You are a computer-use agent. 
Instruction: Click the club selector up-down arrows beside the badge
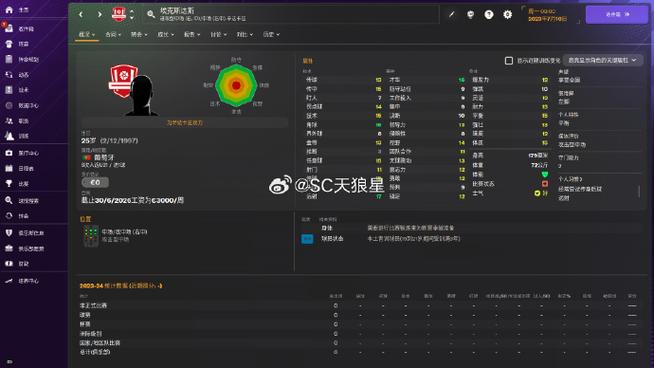coord(132,15)
